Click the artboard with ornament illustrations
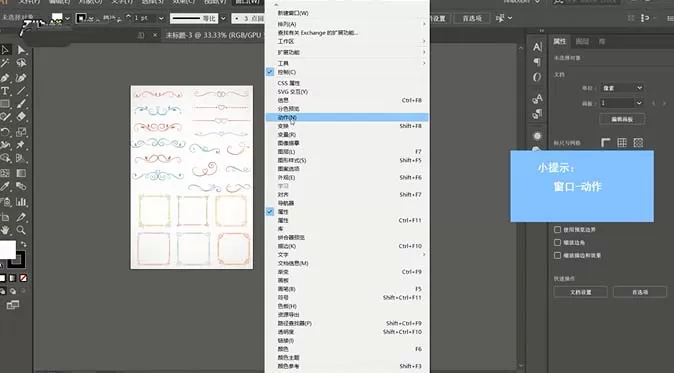674x373 pixels. tap(192, 177)
